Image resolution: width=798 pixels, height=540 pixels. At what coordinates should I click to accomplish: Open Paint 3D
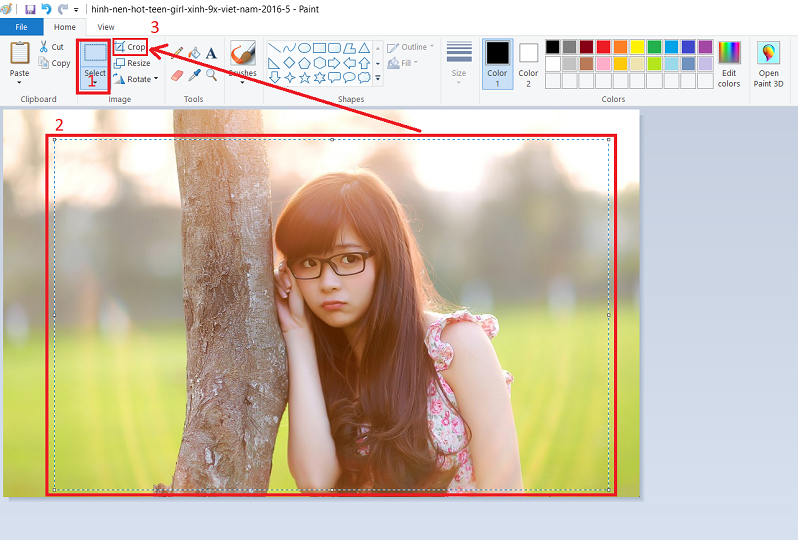768,65
